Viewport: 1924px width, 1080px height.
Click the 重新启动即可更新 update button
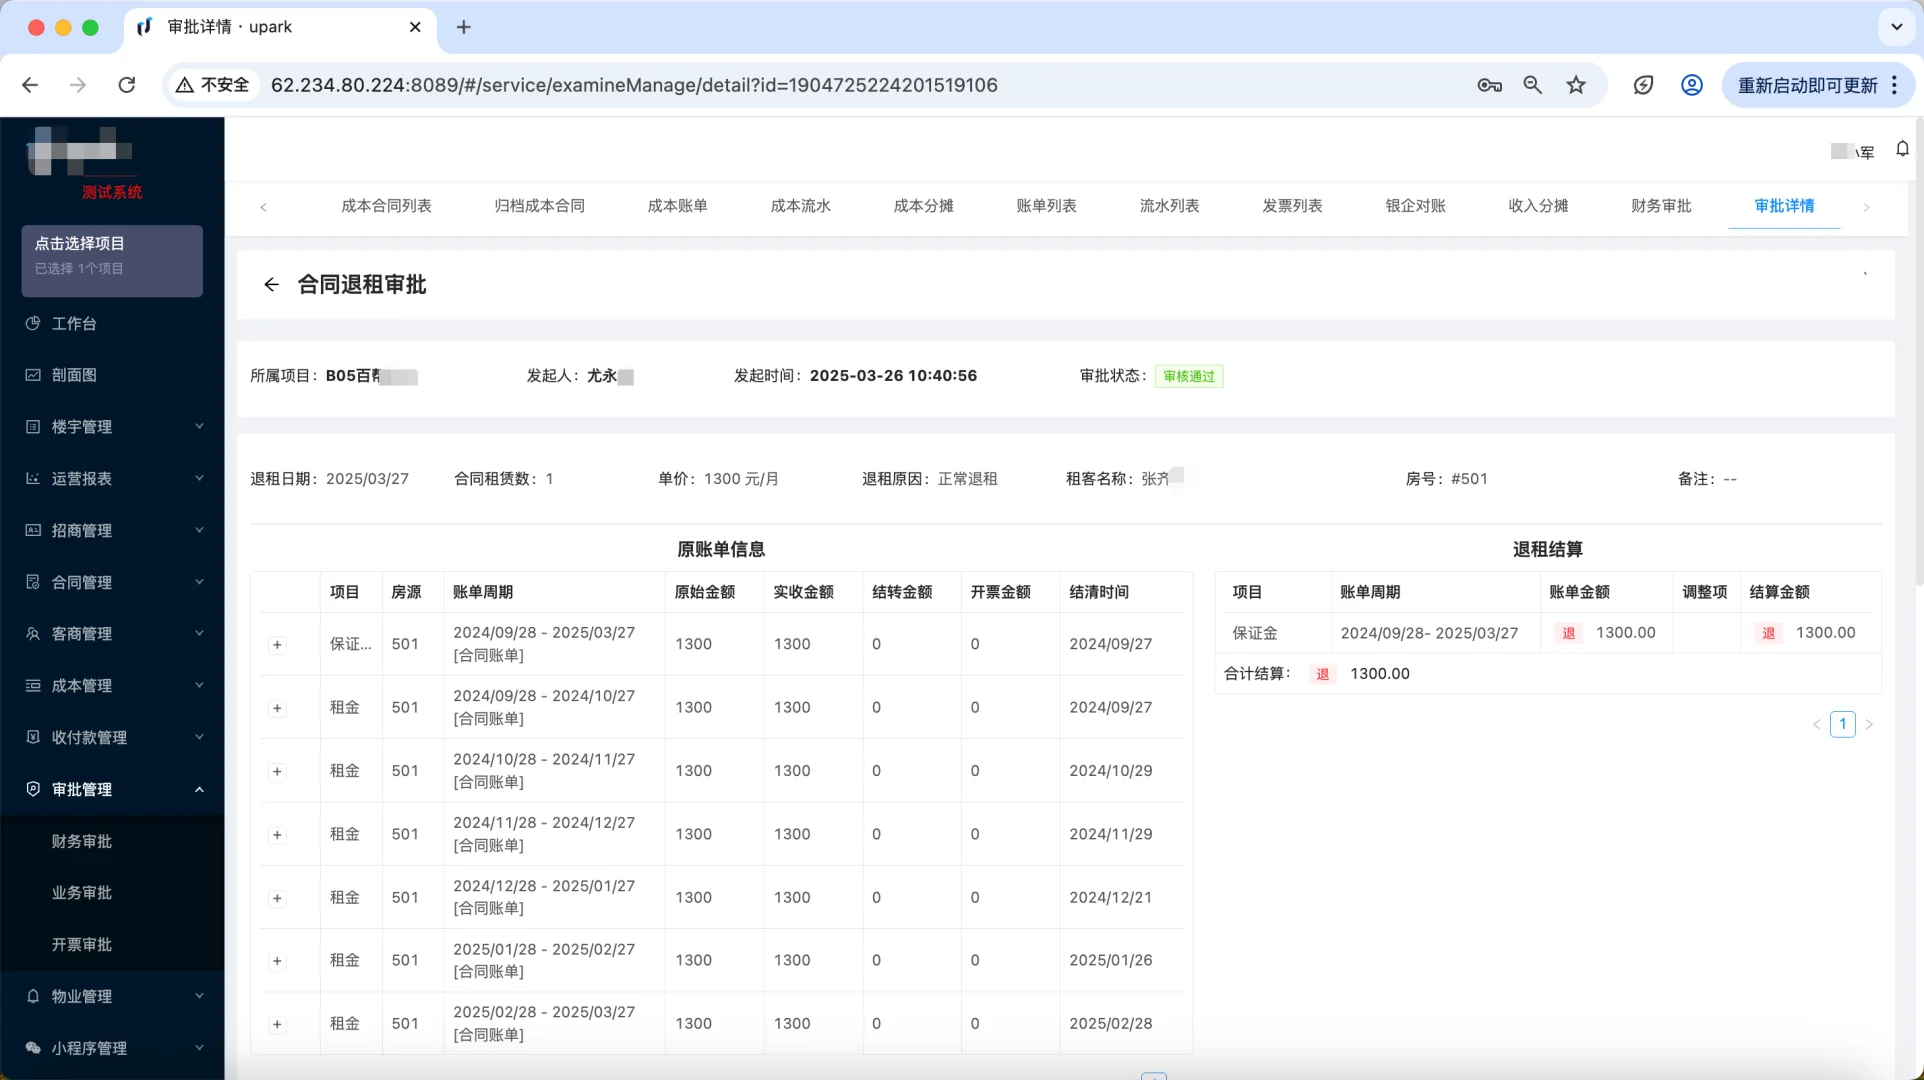[x=1806, y=85]
